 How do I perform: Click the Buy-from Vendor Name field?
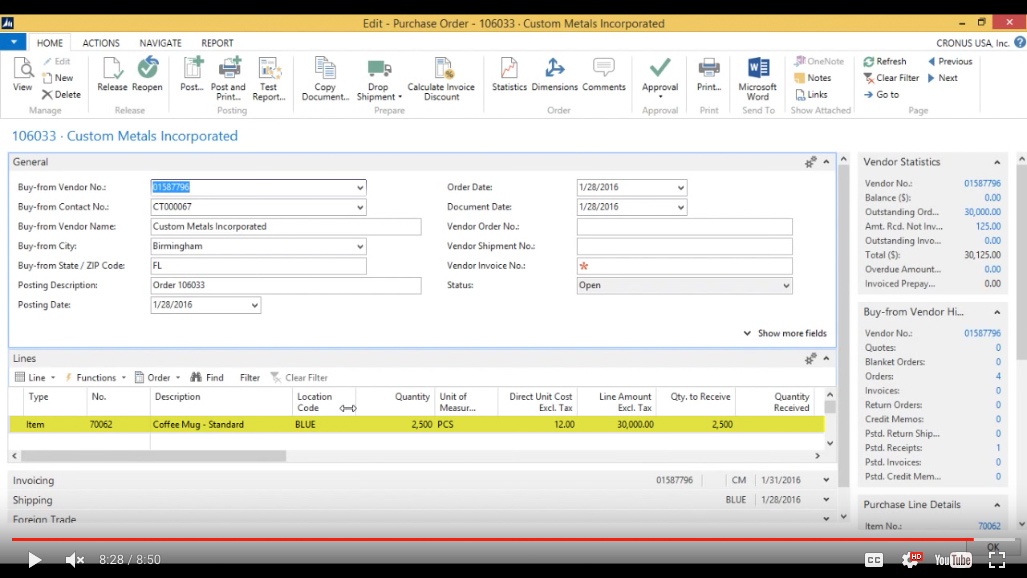pos(286,226)
